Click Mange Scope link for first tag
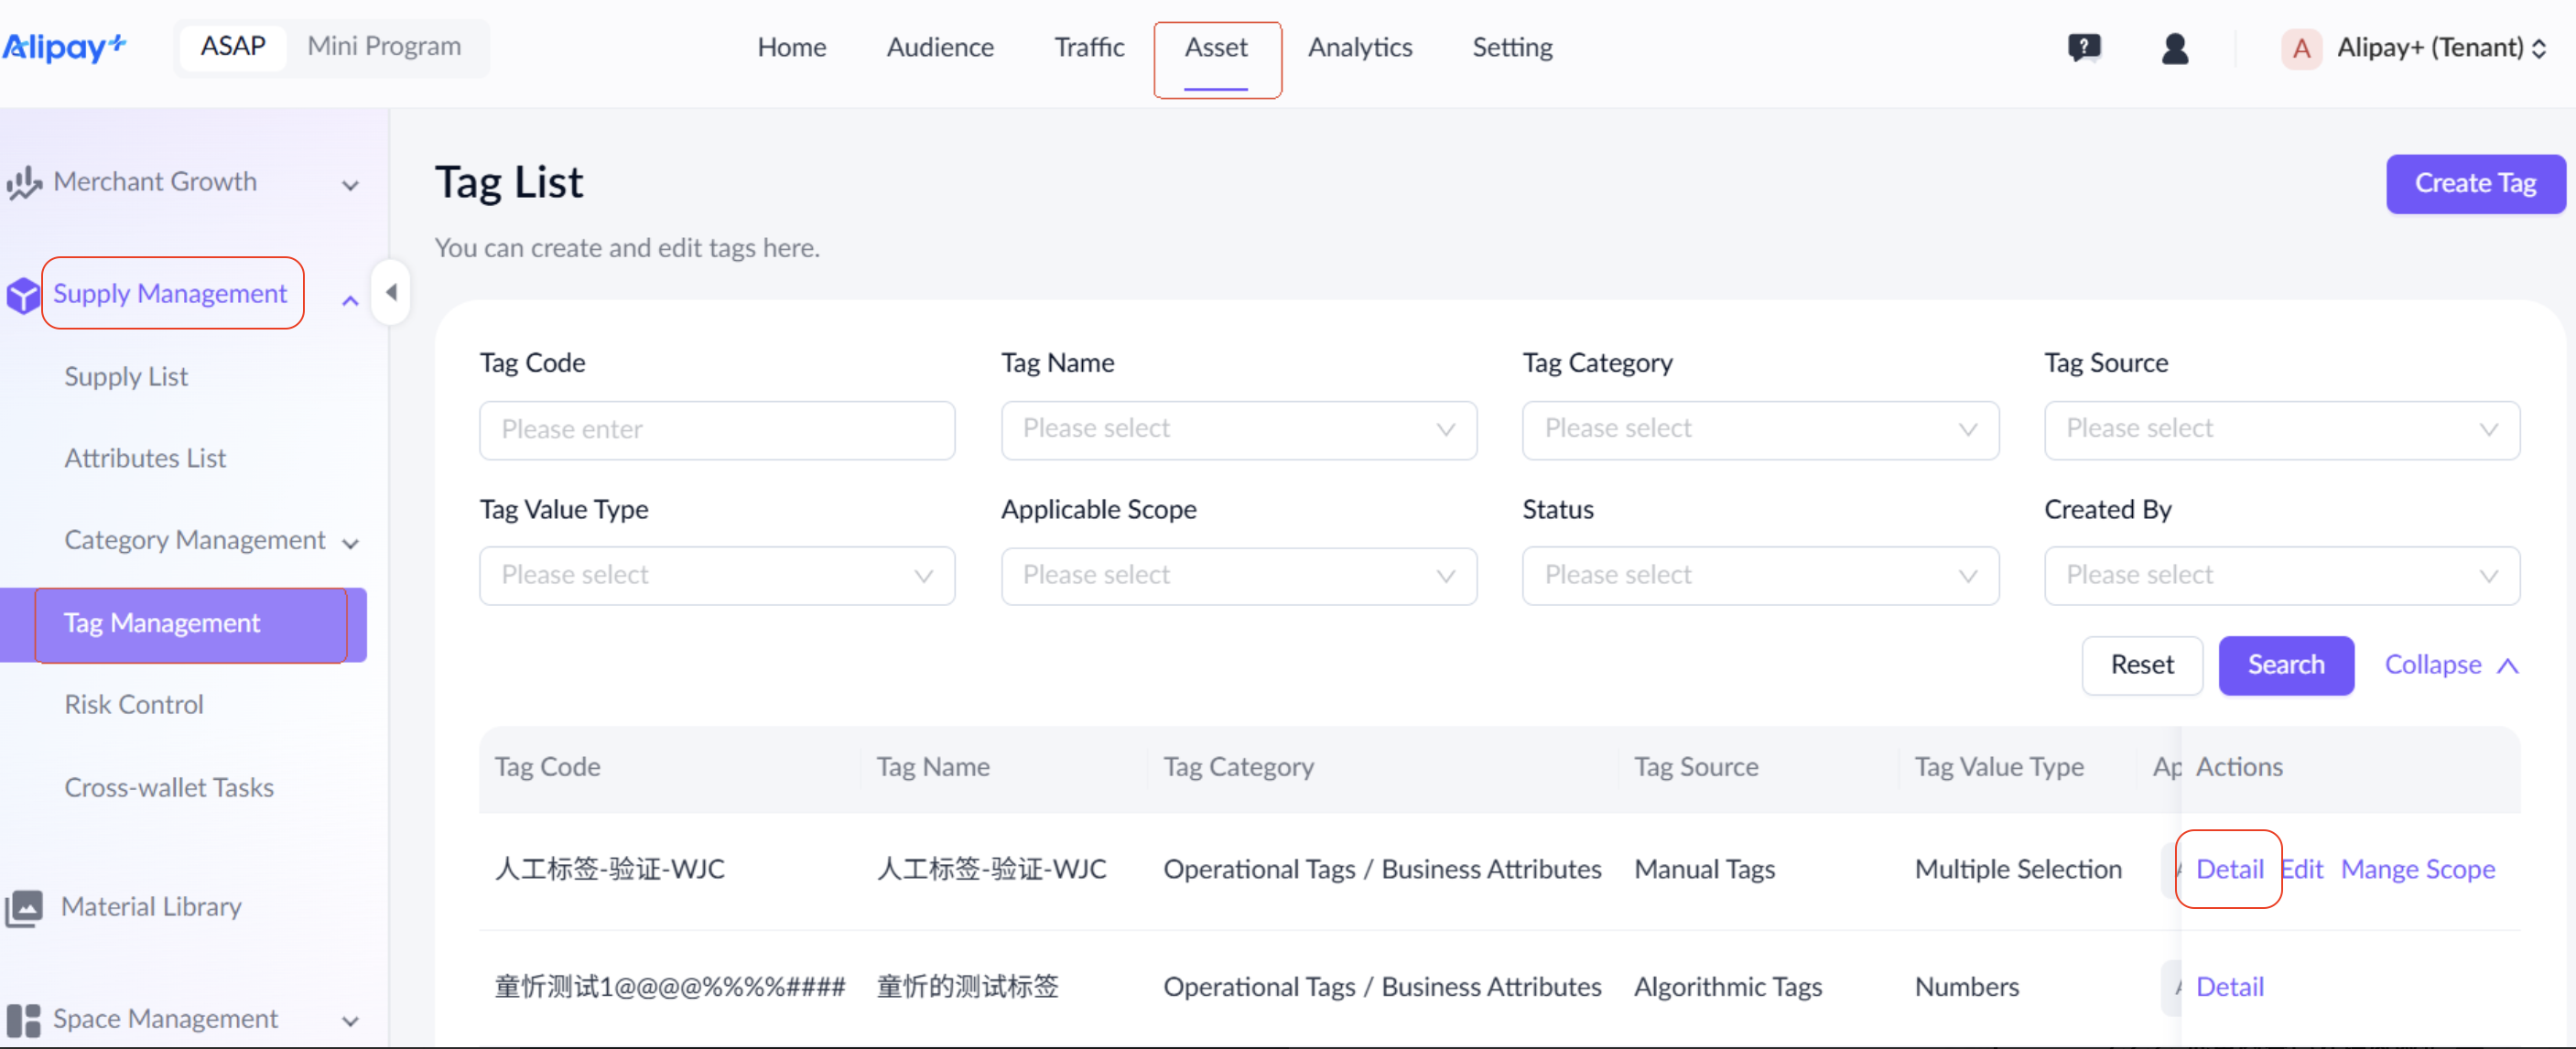The width and height of the screenshot is (2576, 1049). tap(2417, 869)
